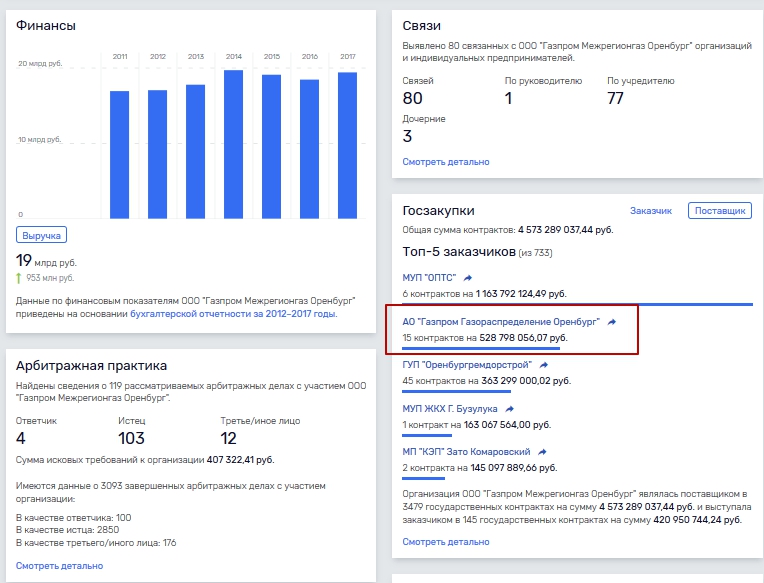
Task: Select the 2014 revenue bar in chart
Action: pos(233,144)
